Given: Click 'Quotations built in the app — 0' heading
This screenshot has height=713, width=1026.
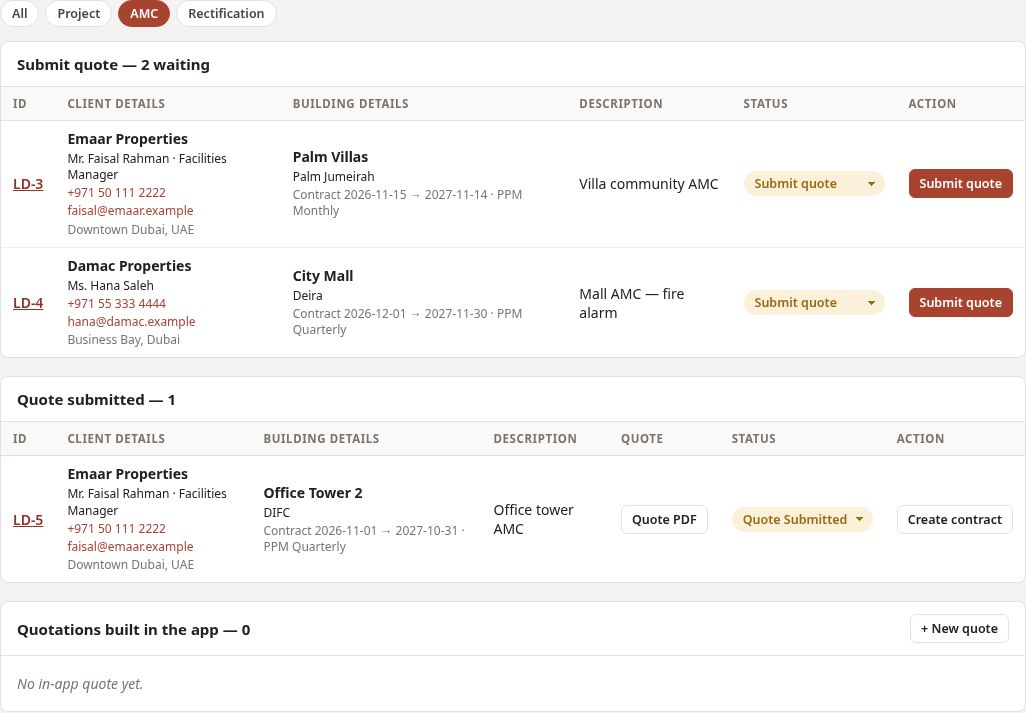Looking at the screenshot, I should click(133, 630).
